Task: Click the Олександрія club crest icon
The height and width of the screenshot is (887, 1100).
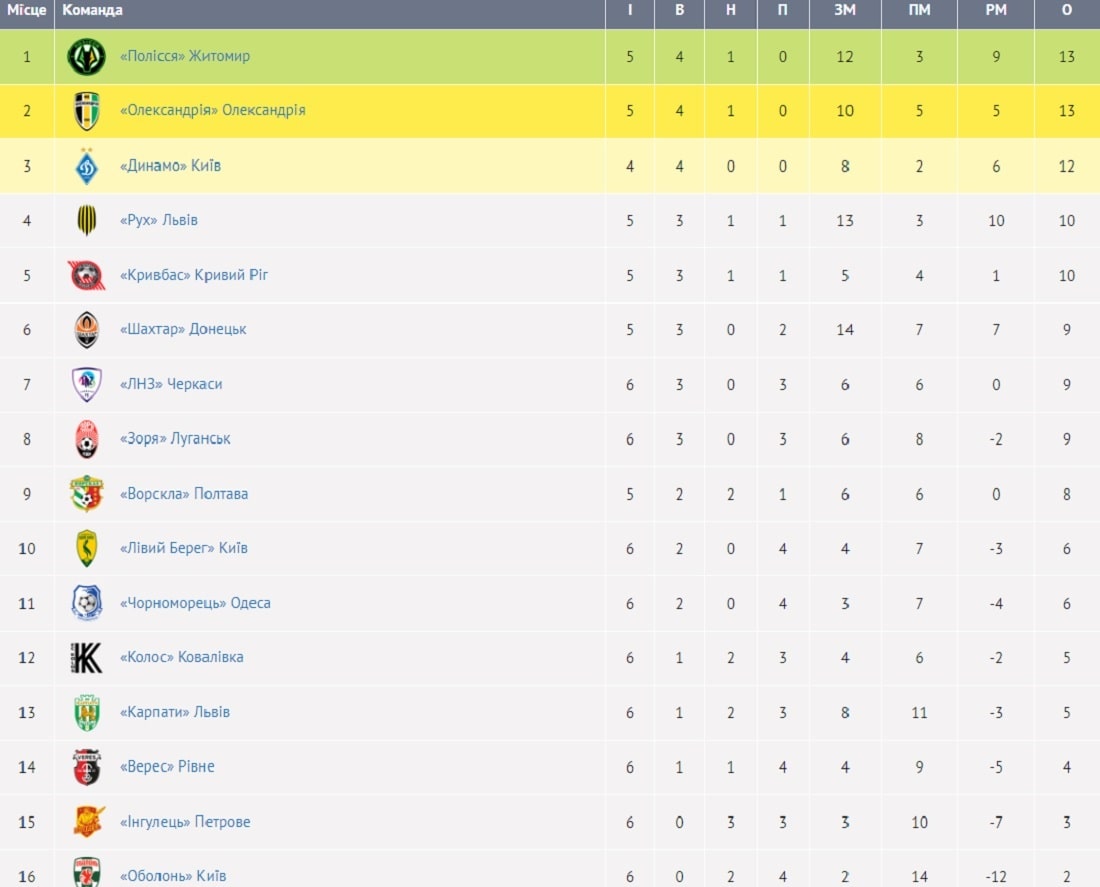Action: point(86,111)
